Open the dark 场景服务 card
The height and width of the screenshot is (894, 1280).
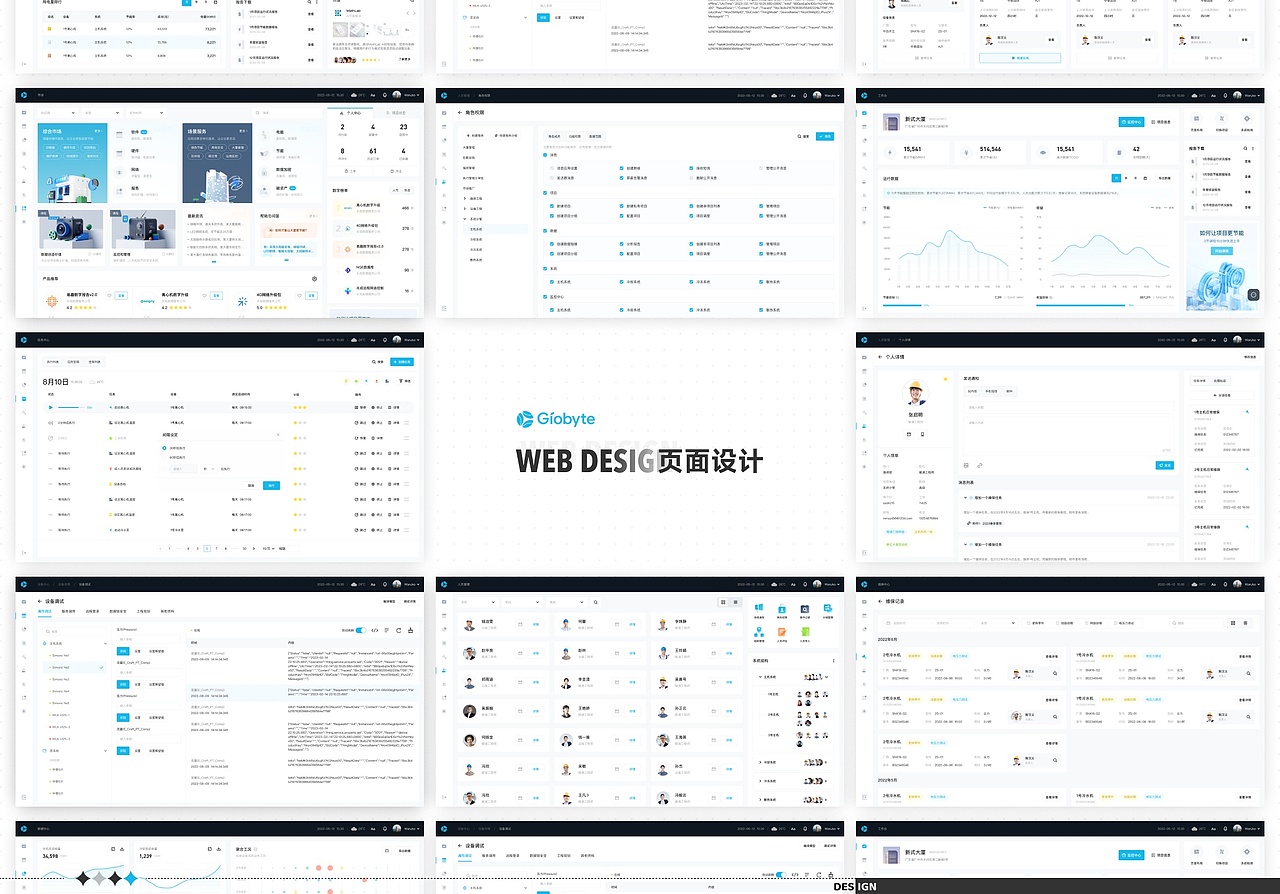[217, 164]
